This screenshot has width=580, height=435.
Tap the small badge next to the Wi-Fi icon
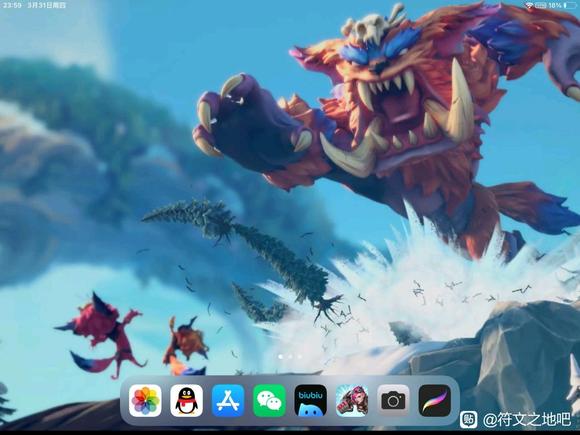540,5
